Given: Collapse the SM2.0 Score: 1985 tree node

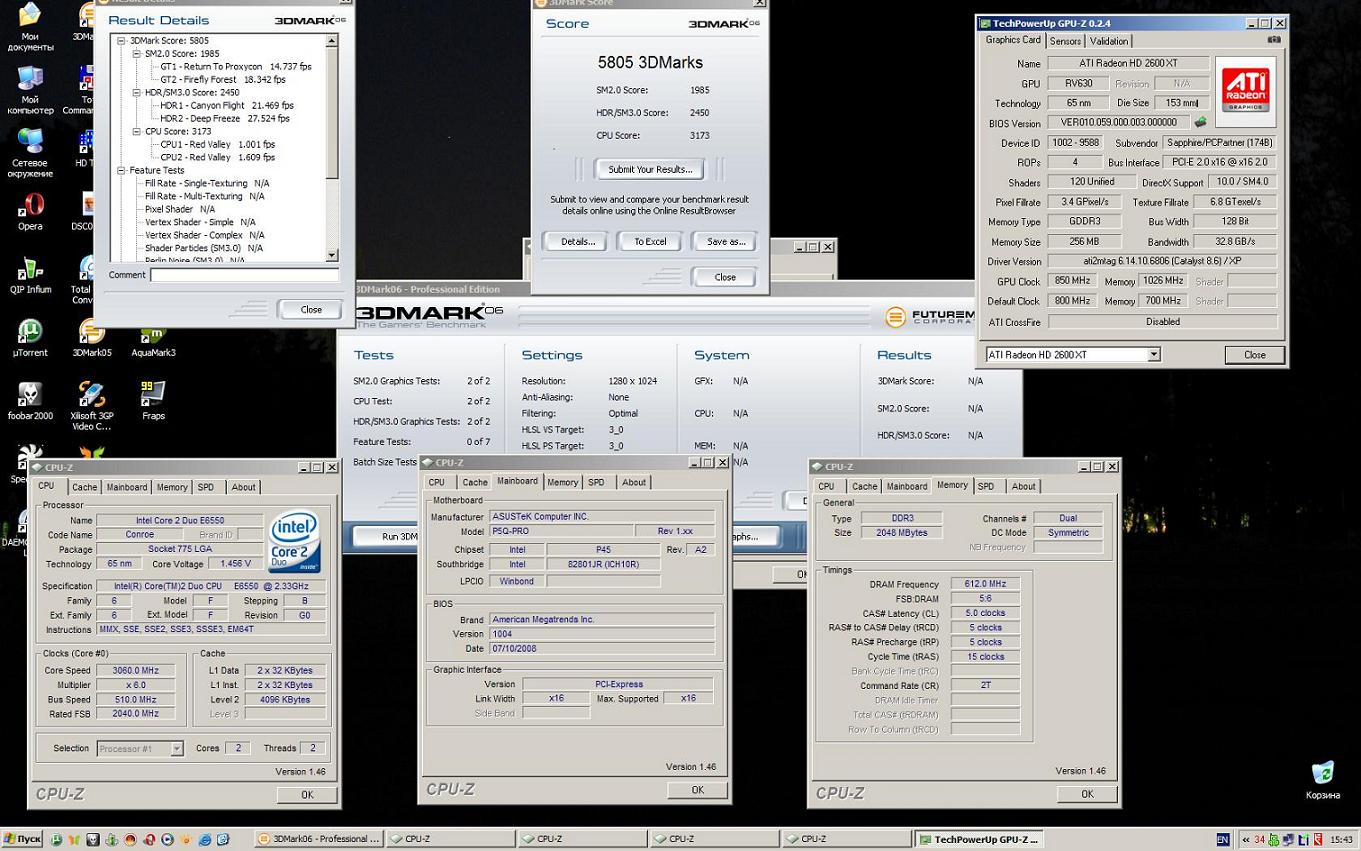Looking at the screenshot, I should (x=137, y=54).
